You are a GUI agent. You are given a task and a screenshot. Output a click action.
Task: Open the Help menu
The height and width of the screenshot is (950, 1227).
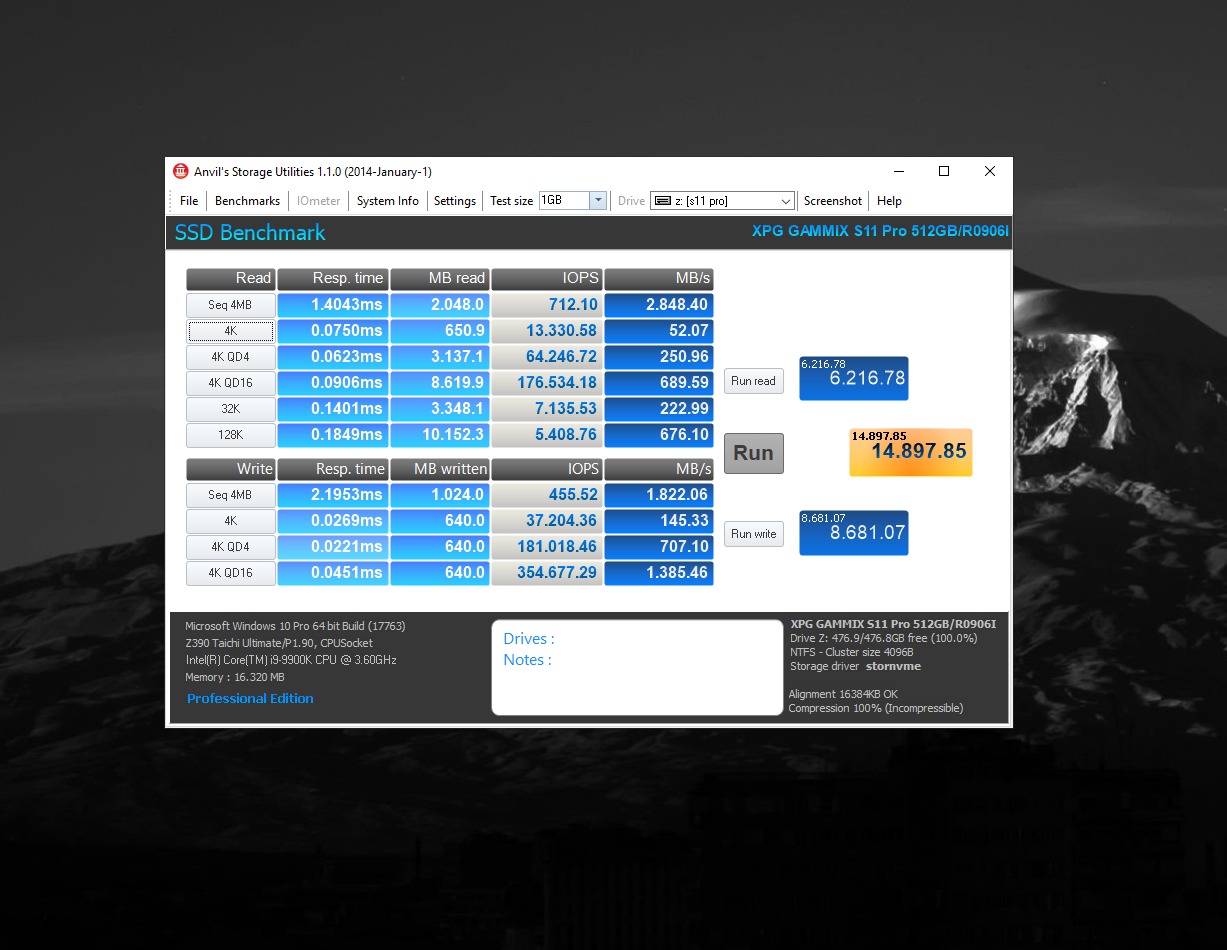(x=889, y=201)
